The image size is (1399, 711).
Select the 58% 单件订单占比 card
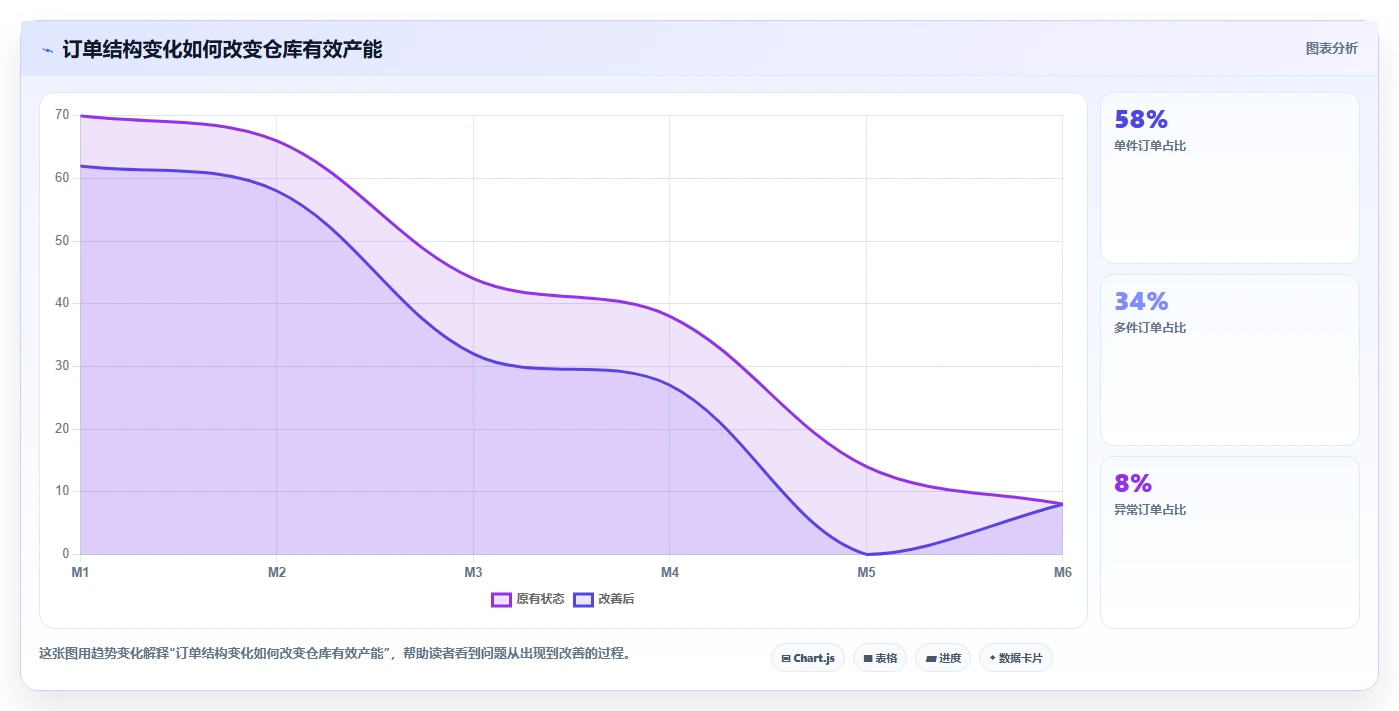click(x=1230, y=178)
